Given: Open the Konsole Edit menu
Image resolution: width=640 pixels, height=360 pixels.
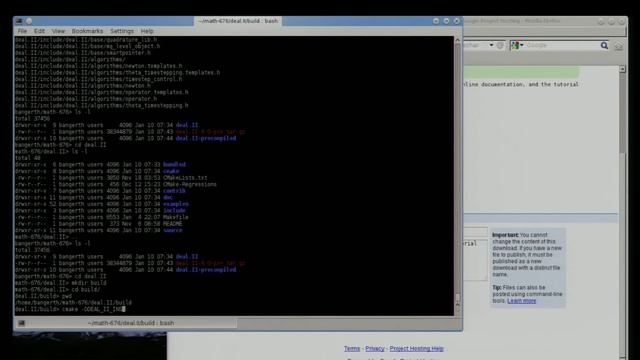Looking at the screenshot, I should [39, 31].
